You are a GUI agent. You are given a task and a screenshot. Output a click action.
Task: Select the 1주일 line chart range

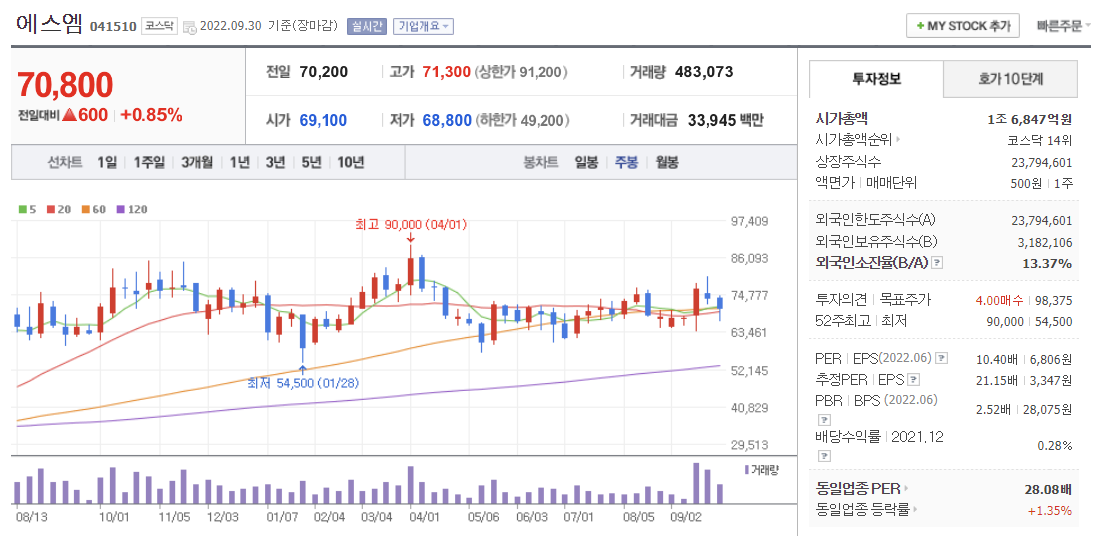point(149,162)
